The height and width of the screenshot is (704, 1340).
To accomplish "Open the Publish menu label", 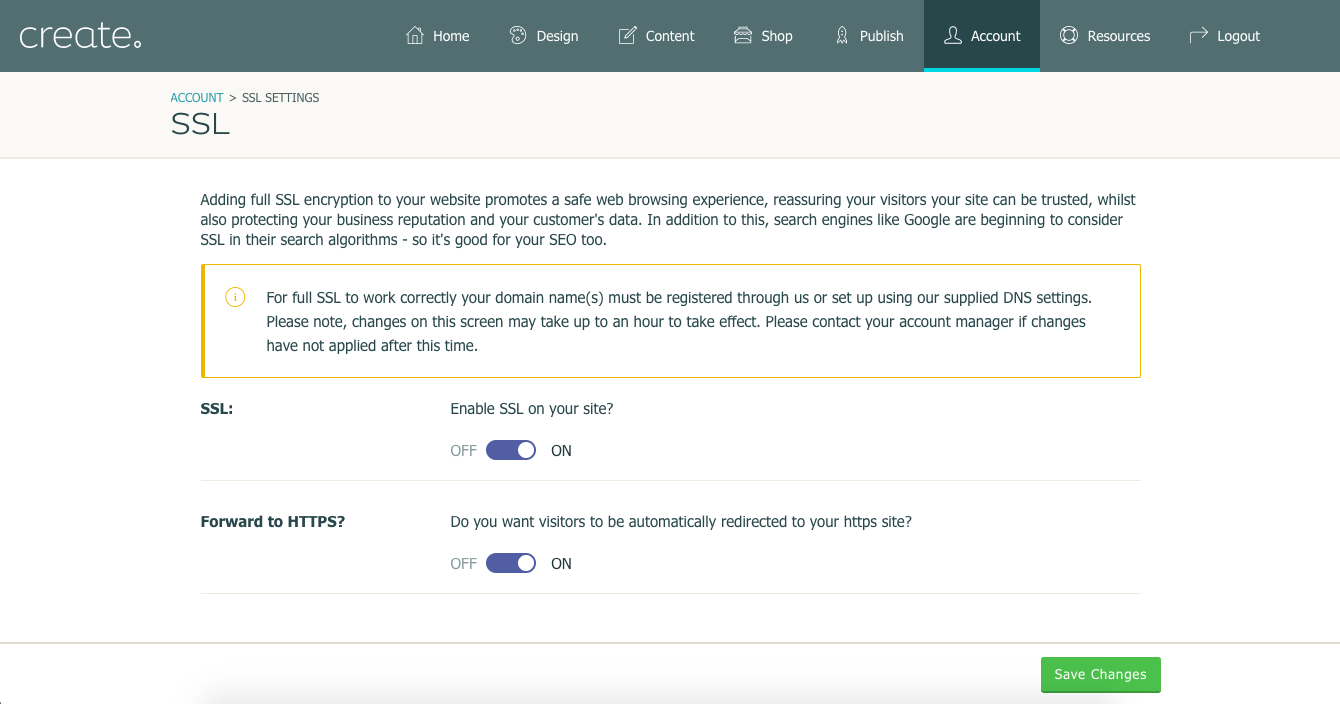I will (x=882, y=36).
